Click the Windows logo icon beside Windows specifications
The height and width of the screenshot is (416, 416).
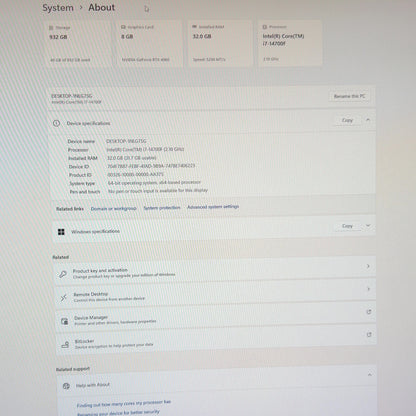(x=61, y=232)
